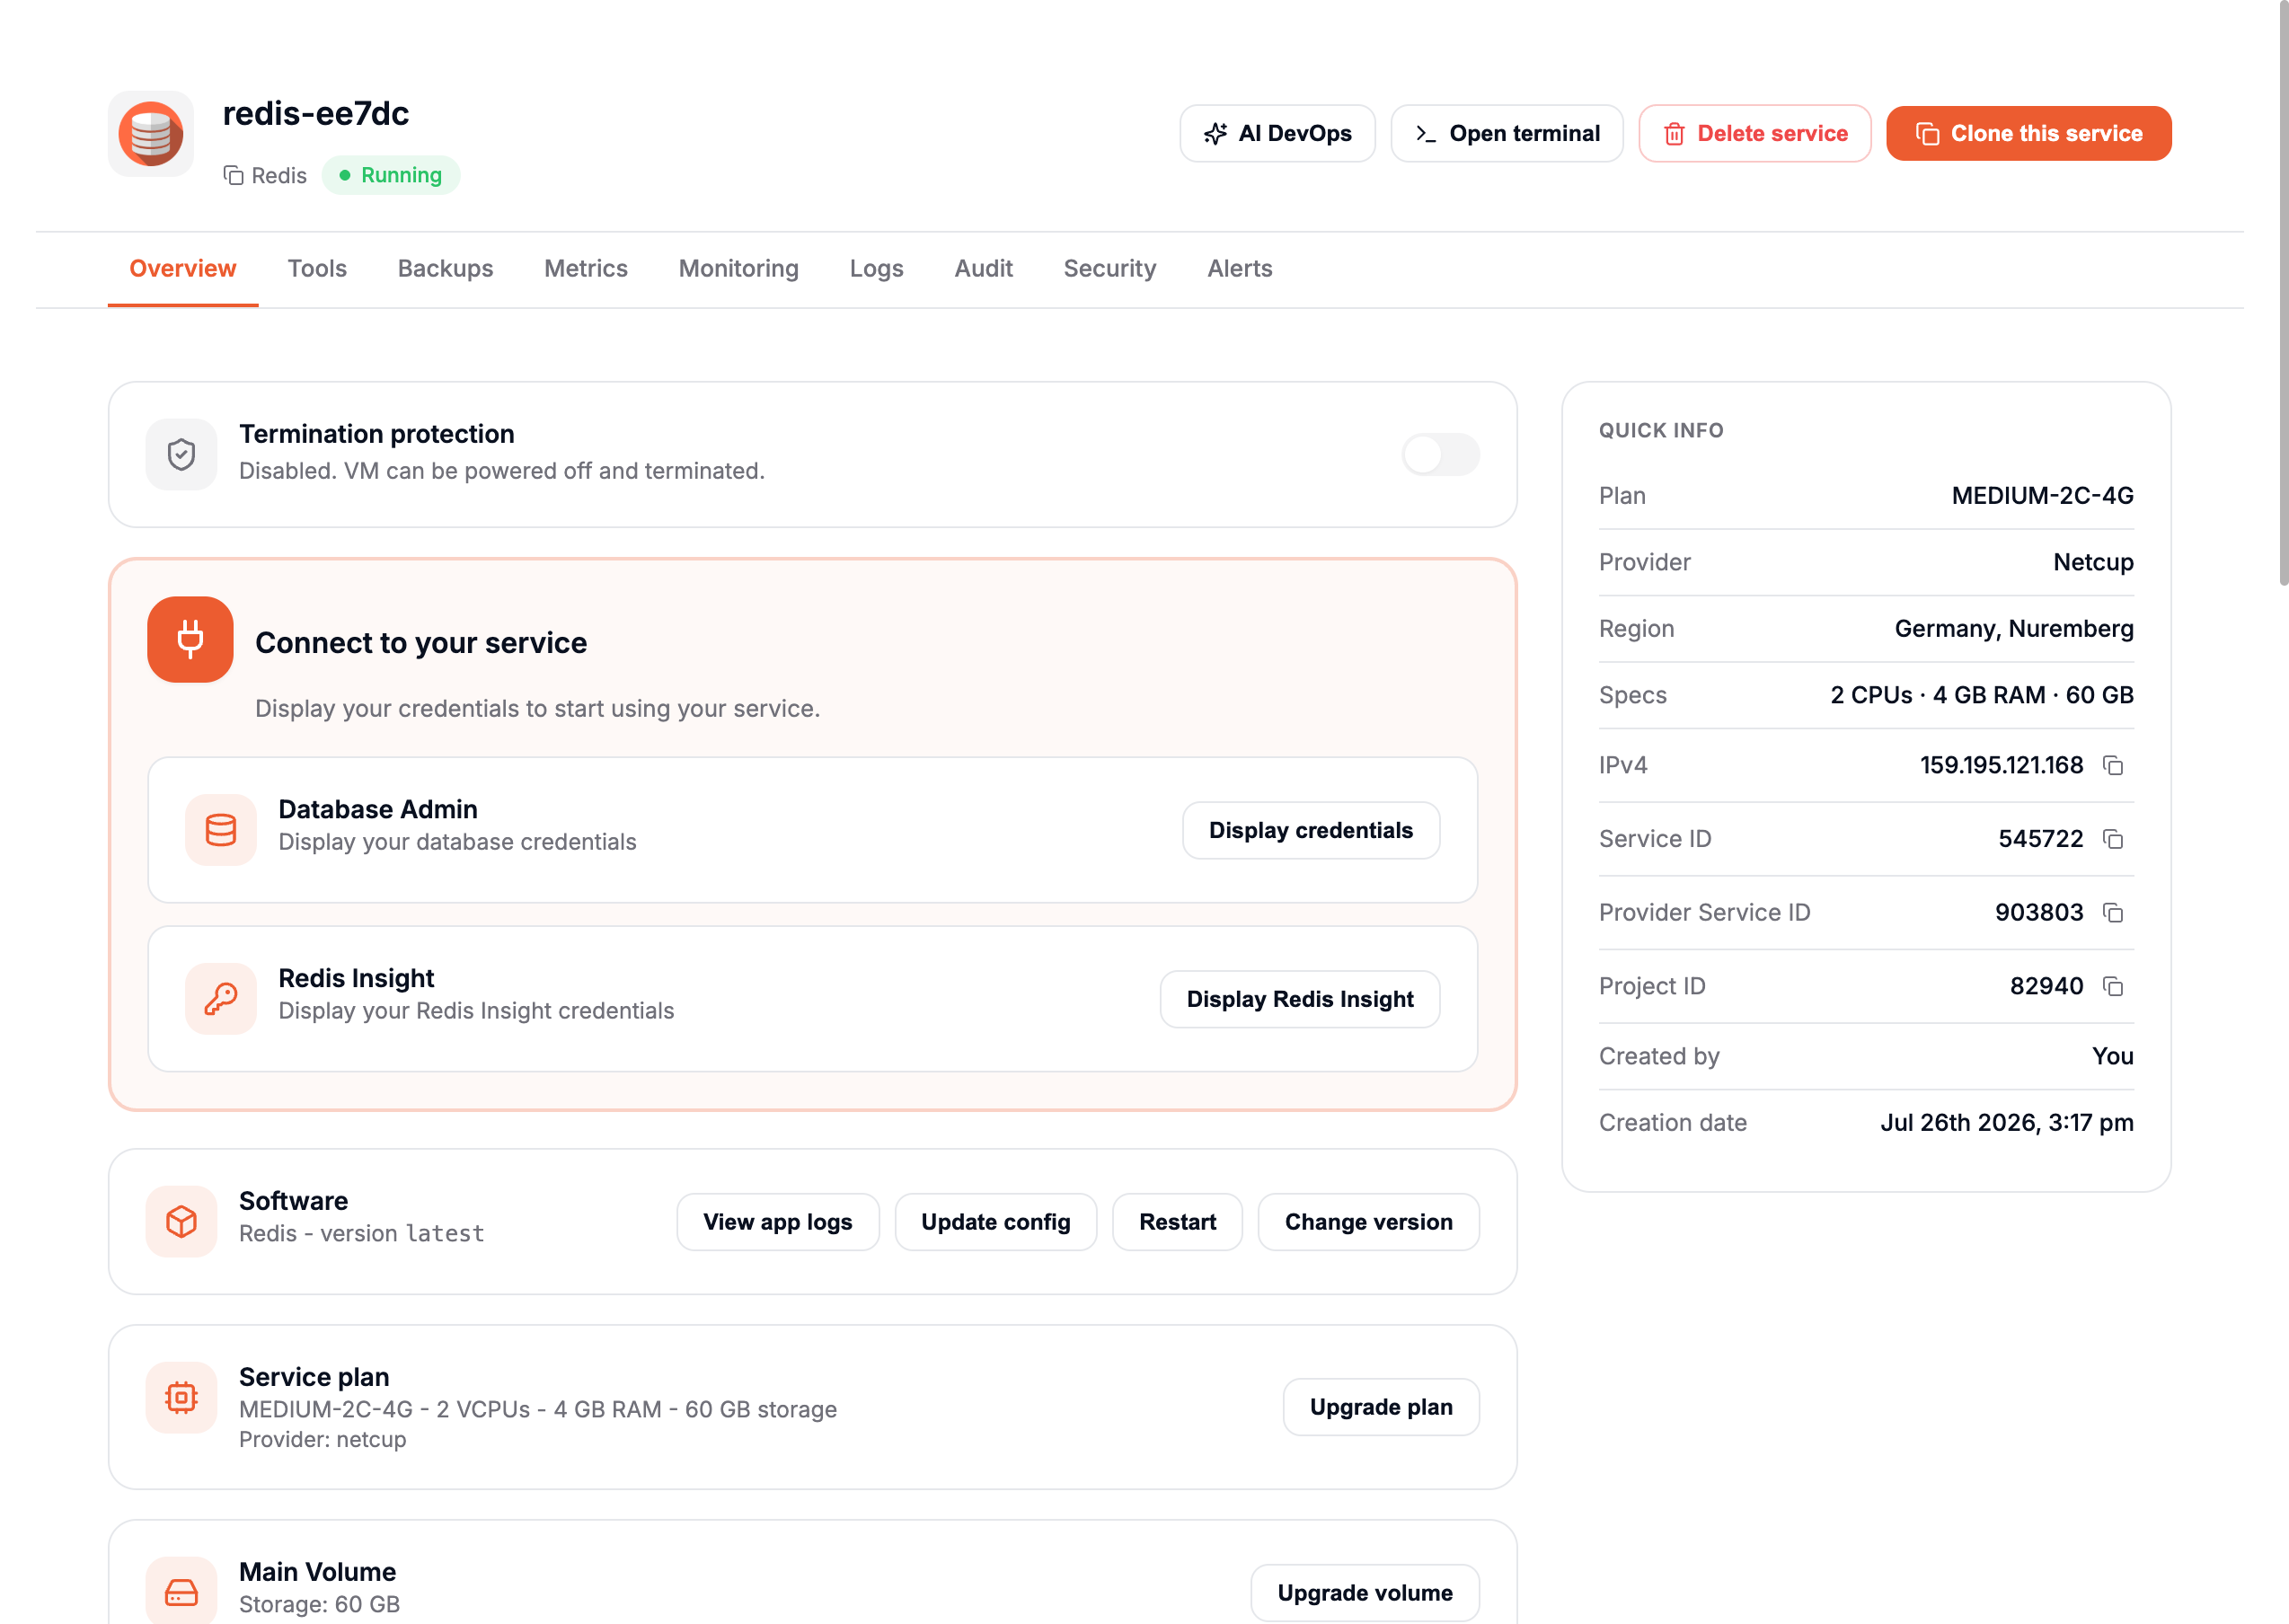Copy the Provider Service ID 903803

pos(2112,913)
